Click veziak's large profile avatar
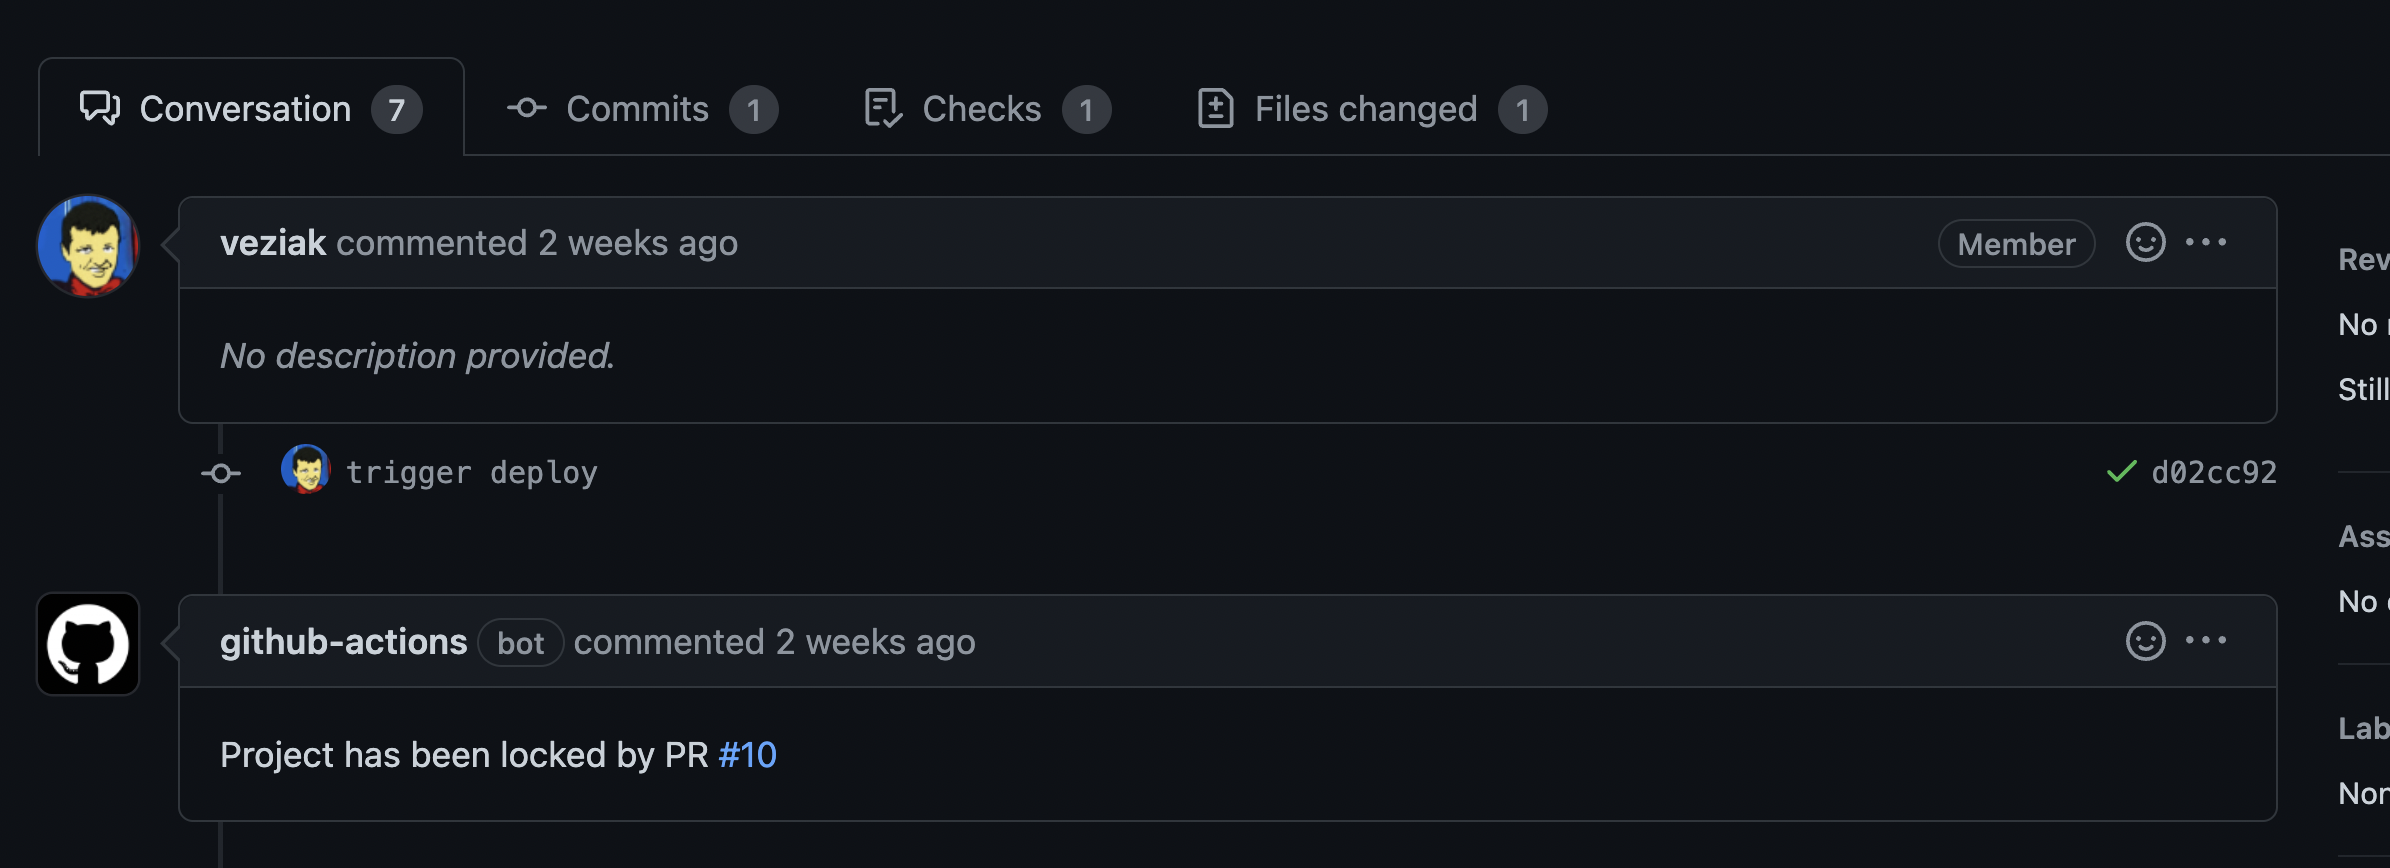2390x868 pixels. click(x=88, y=246)
